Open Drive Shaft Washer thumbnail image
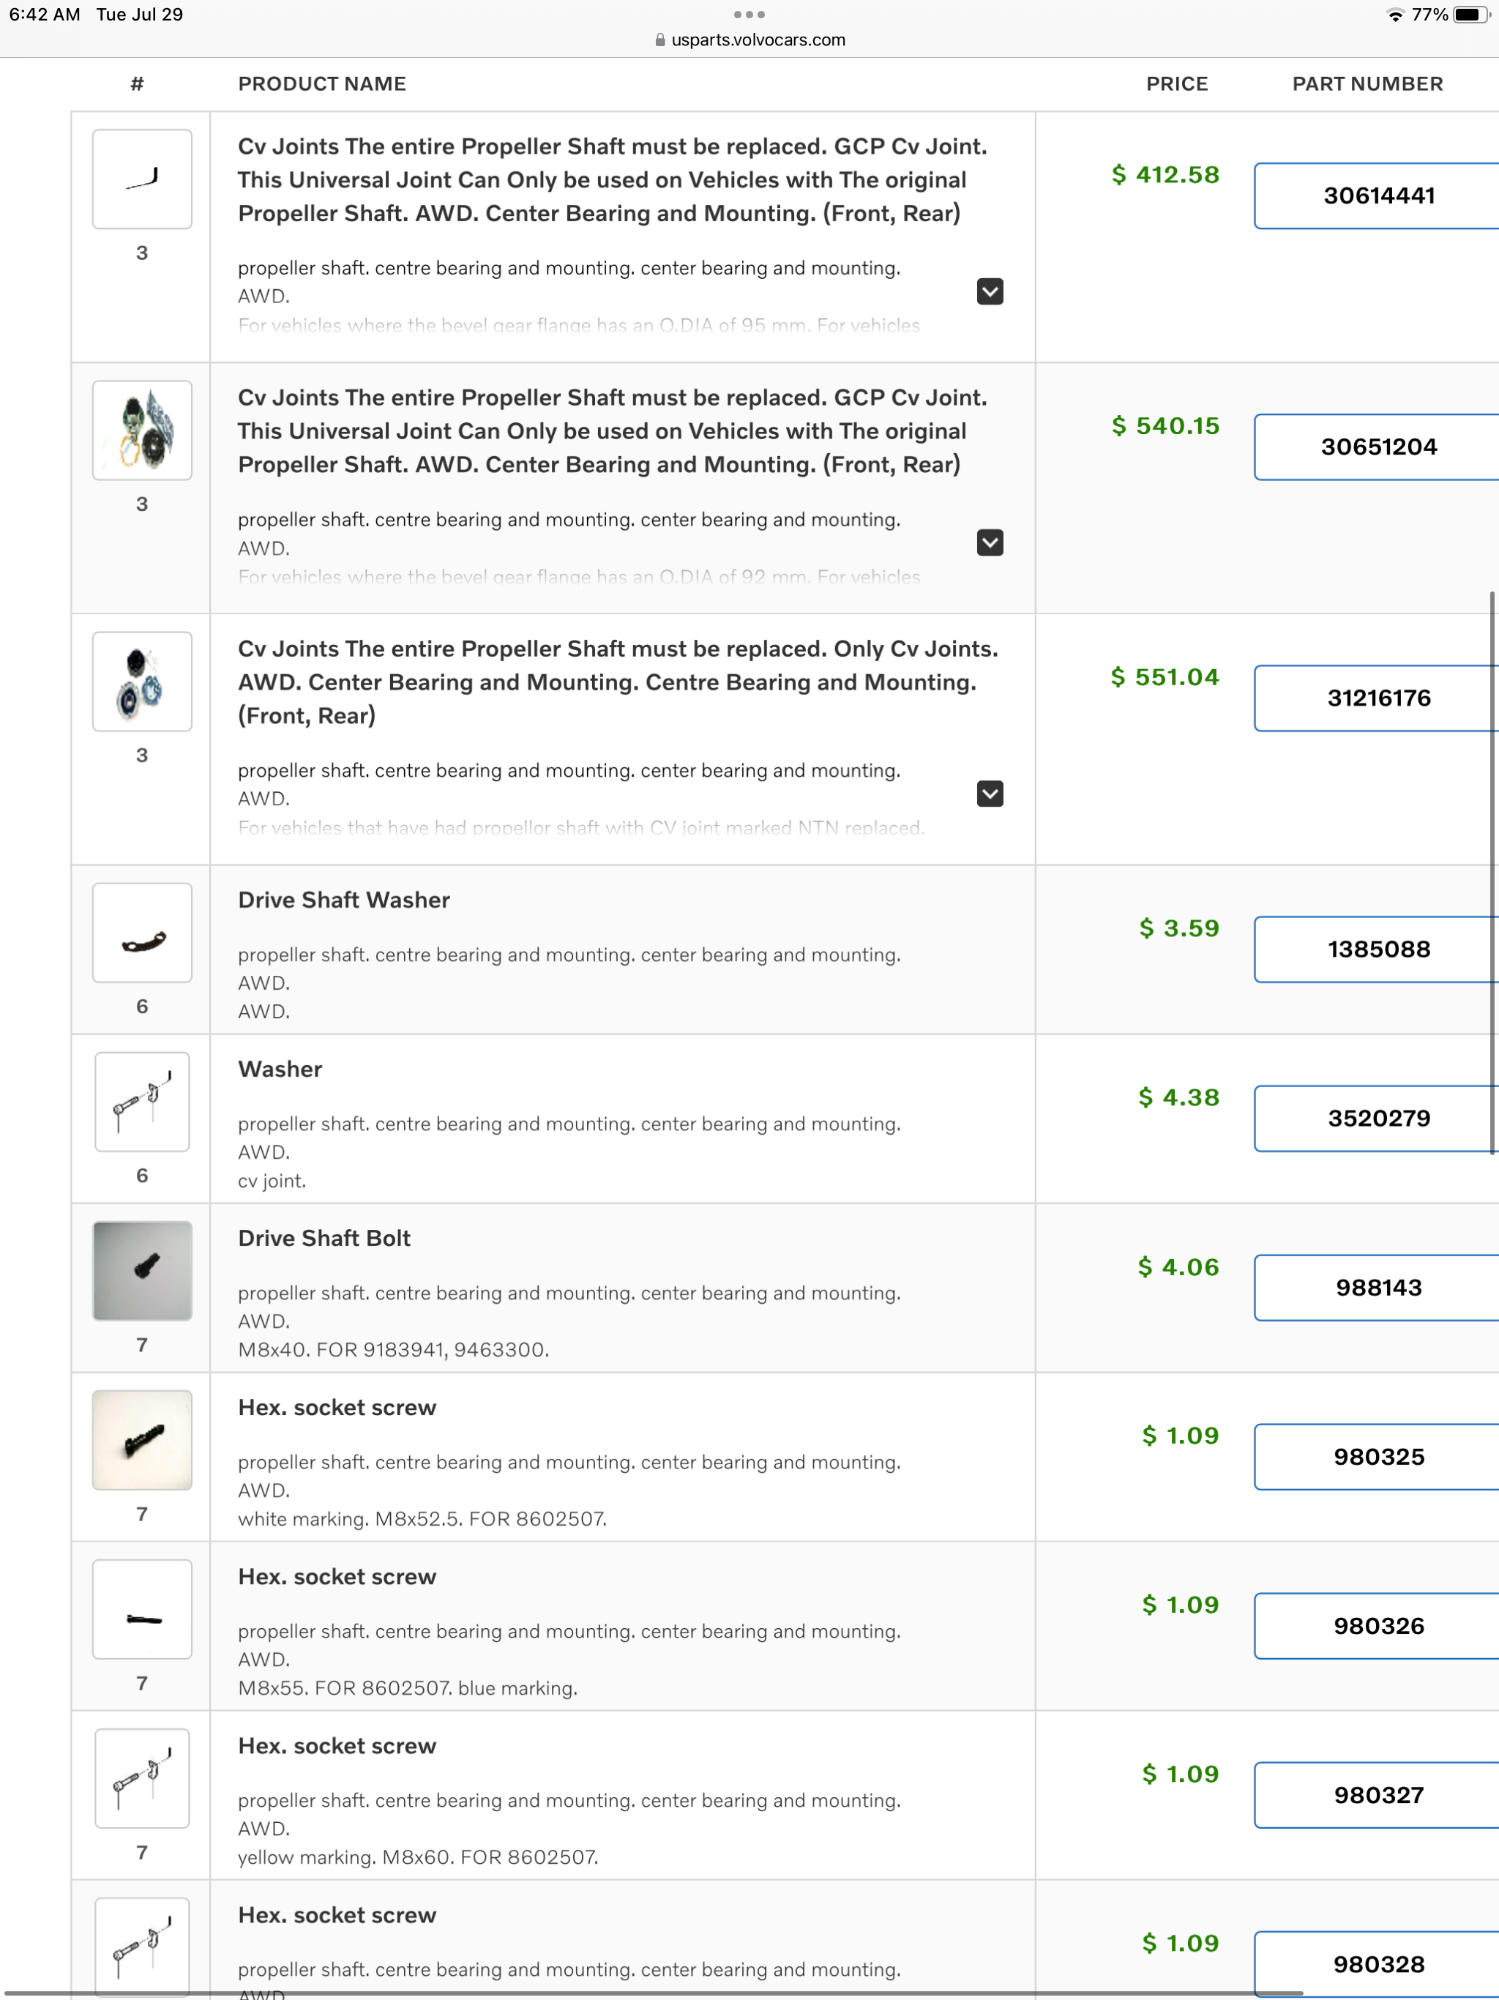Screen dimensions: 1499x2000 [x=142, y=932]
